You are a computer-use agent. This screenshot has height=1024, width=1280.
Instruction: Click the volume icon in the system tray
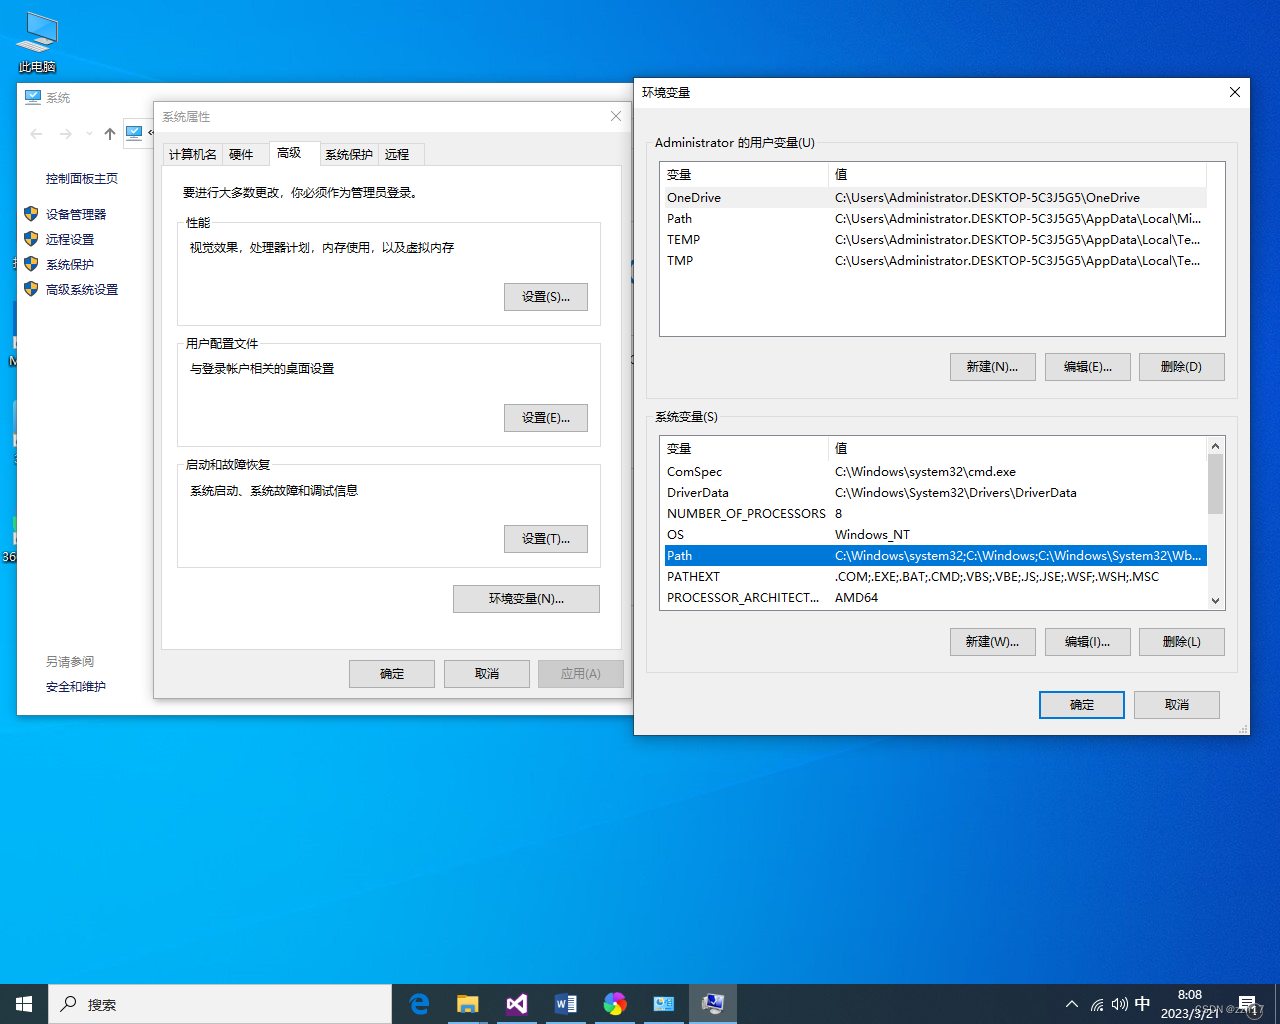1120,1004
